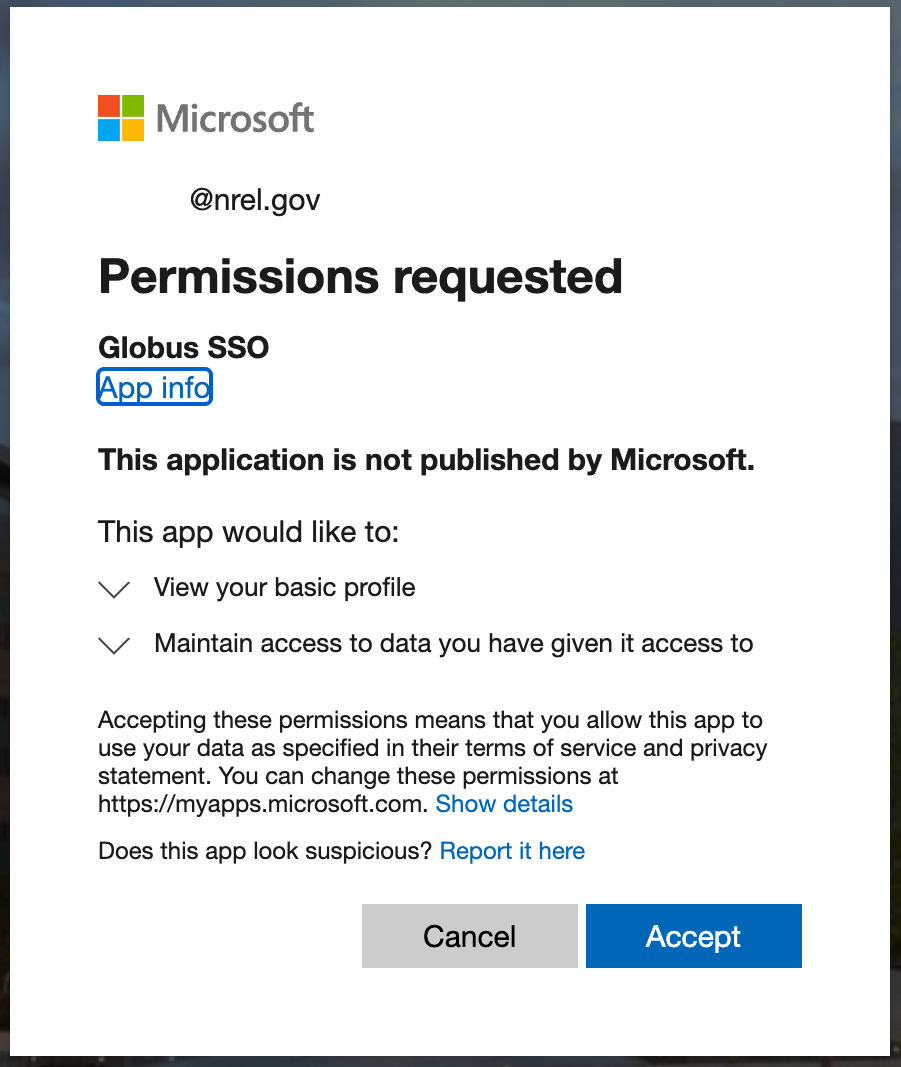Click the not published by Microsoft warning
The image size is (901, 1067).
(426, 460)
